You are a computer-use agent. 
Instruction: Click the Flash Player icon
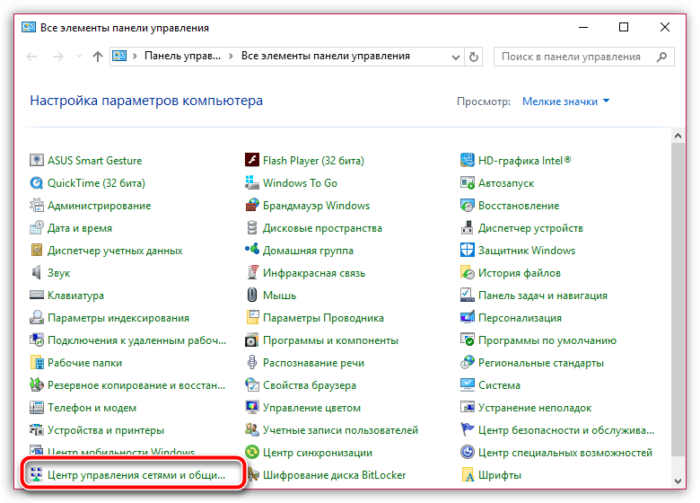click(252, 160)
